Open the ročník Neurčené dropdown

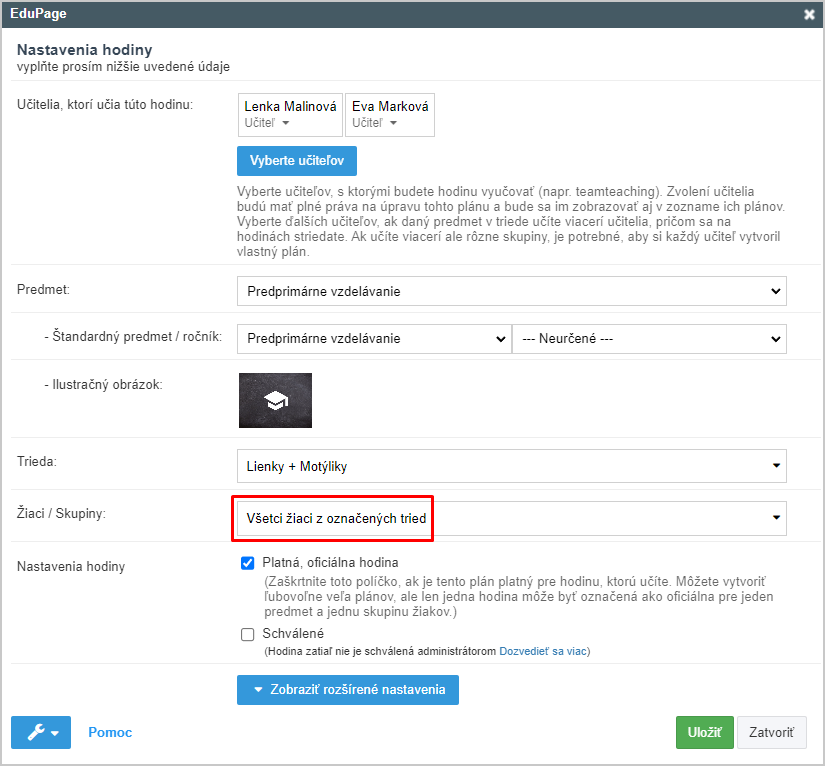649,338
